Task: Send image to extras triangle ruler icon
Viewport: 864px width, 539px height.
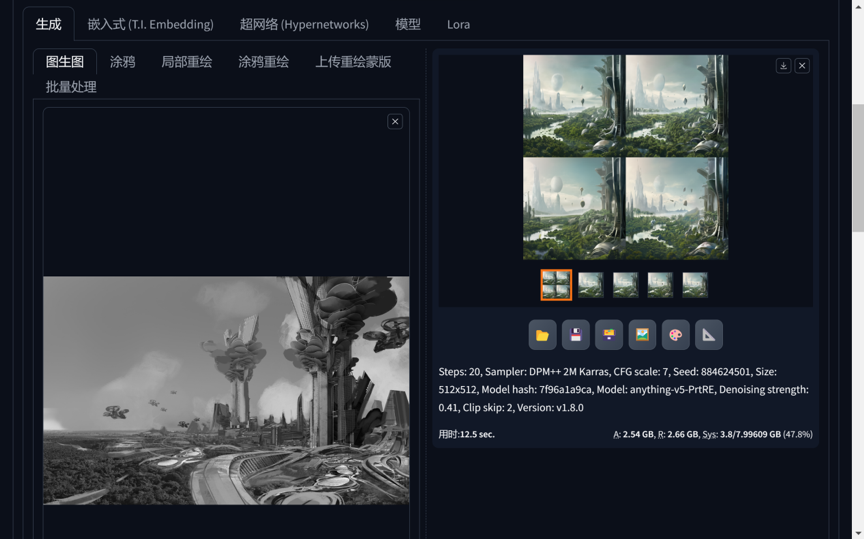Action: 709,335
